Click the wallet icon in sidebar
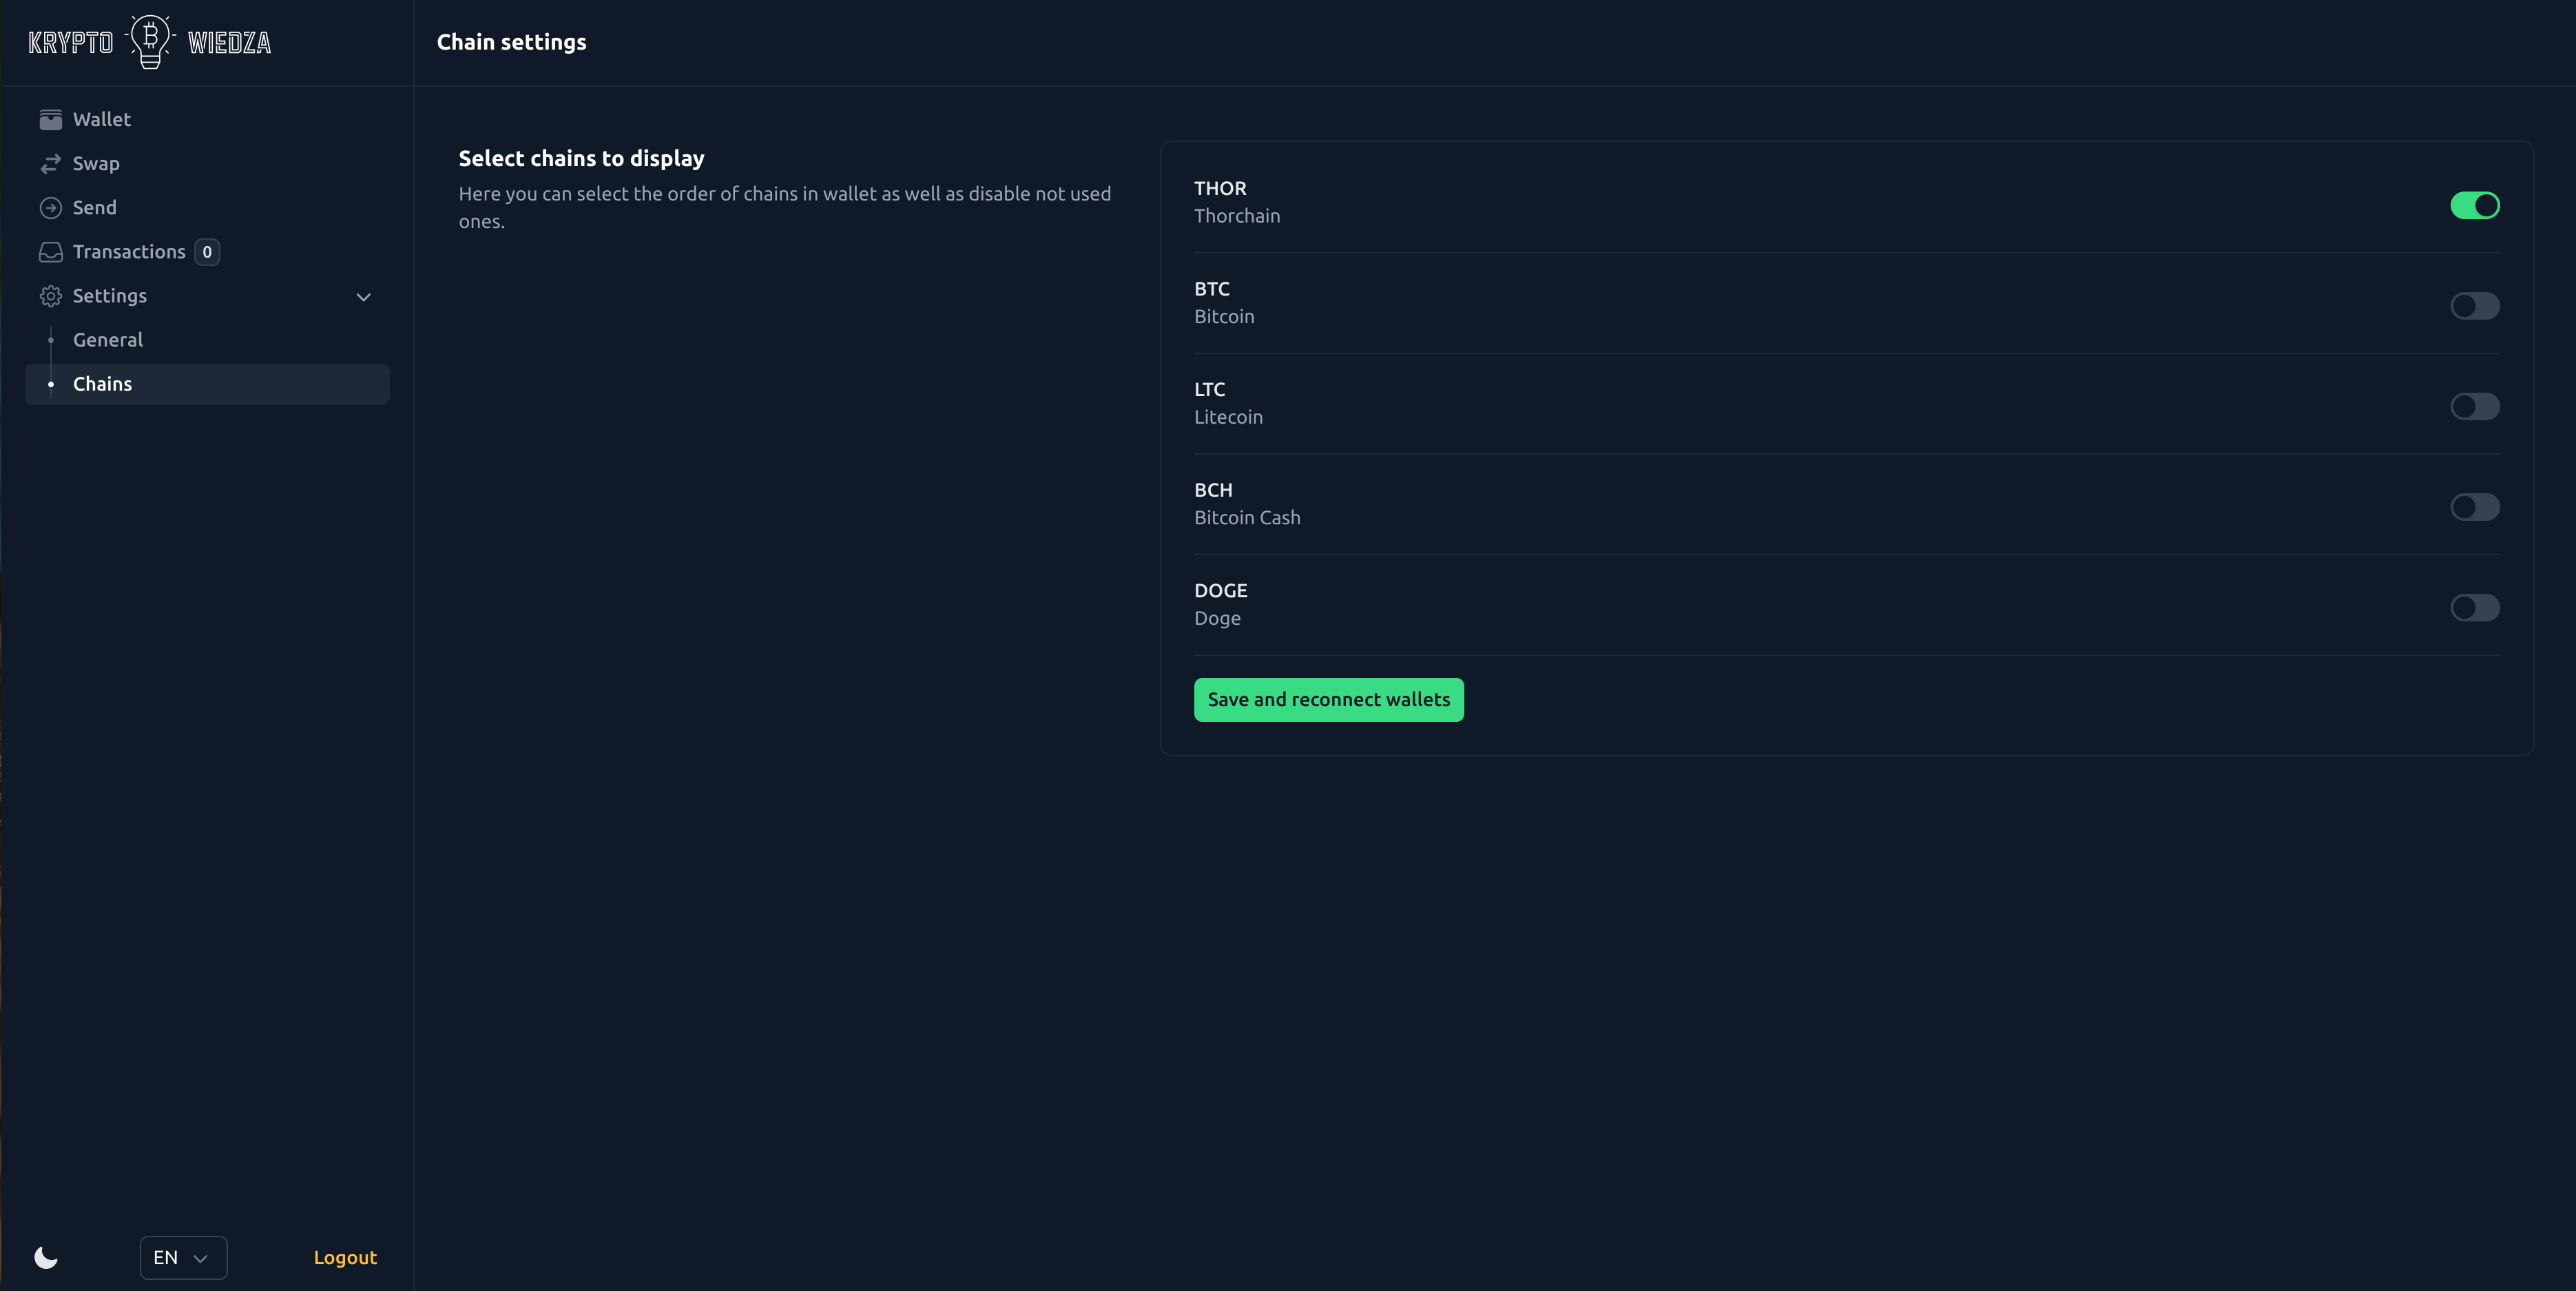This screenshot has height=1291, width=2576. coord(50,120)
